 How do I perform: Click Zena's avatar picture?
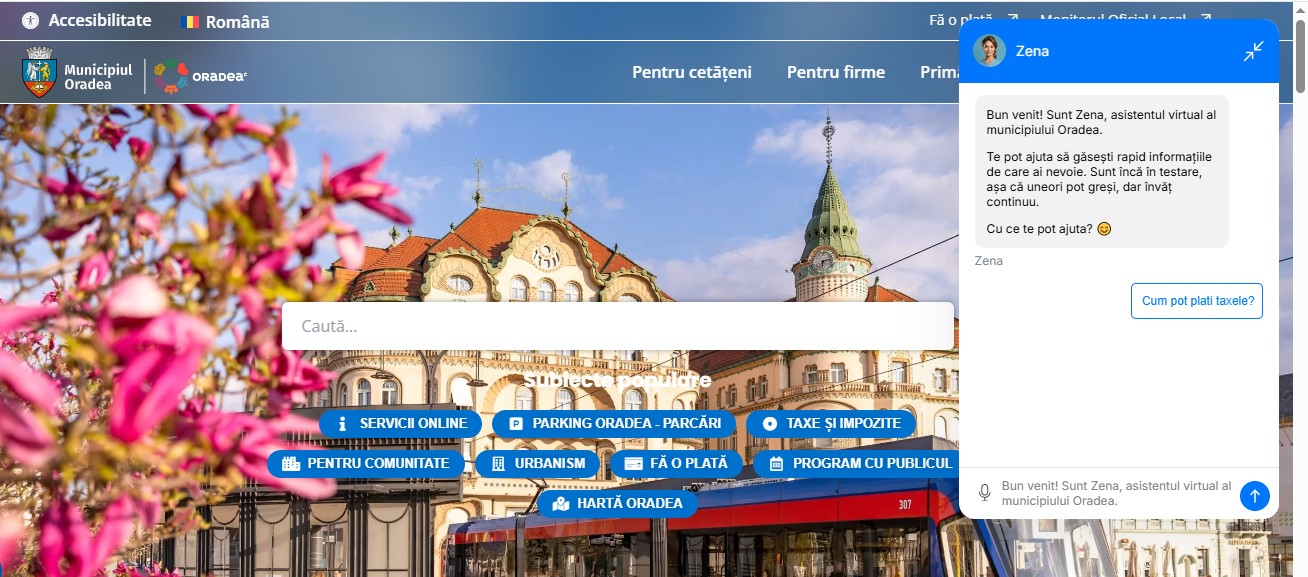pyautogui.click(x=989, y=51)
